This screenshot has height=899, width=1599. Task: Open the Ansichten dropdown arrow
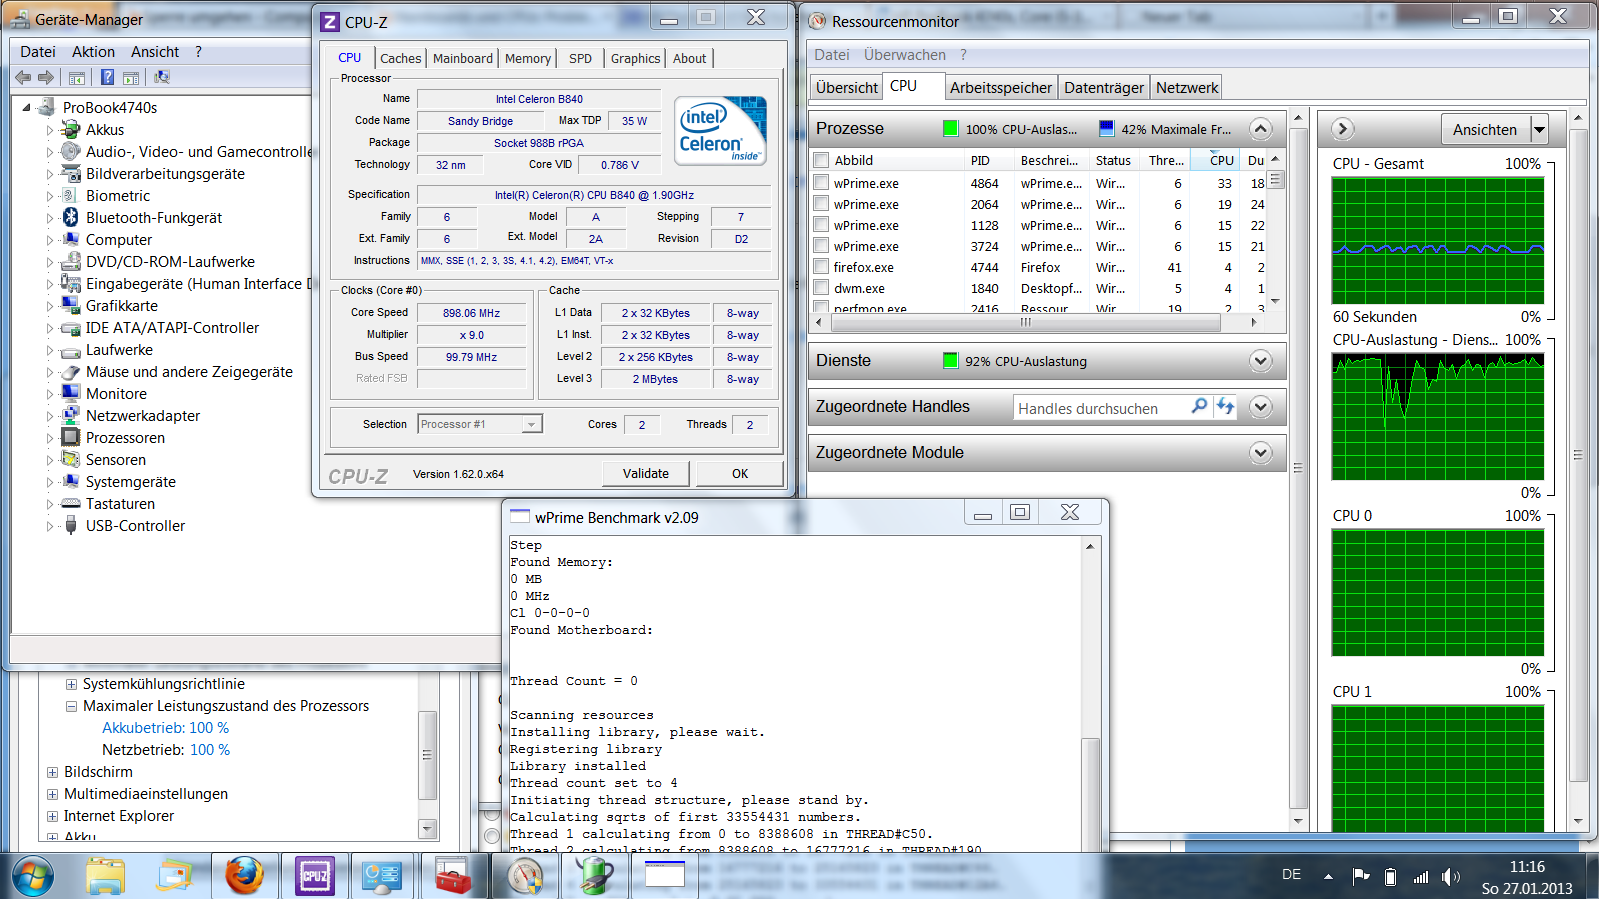[1539, 129]
